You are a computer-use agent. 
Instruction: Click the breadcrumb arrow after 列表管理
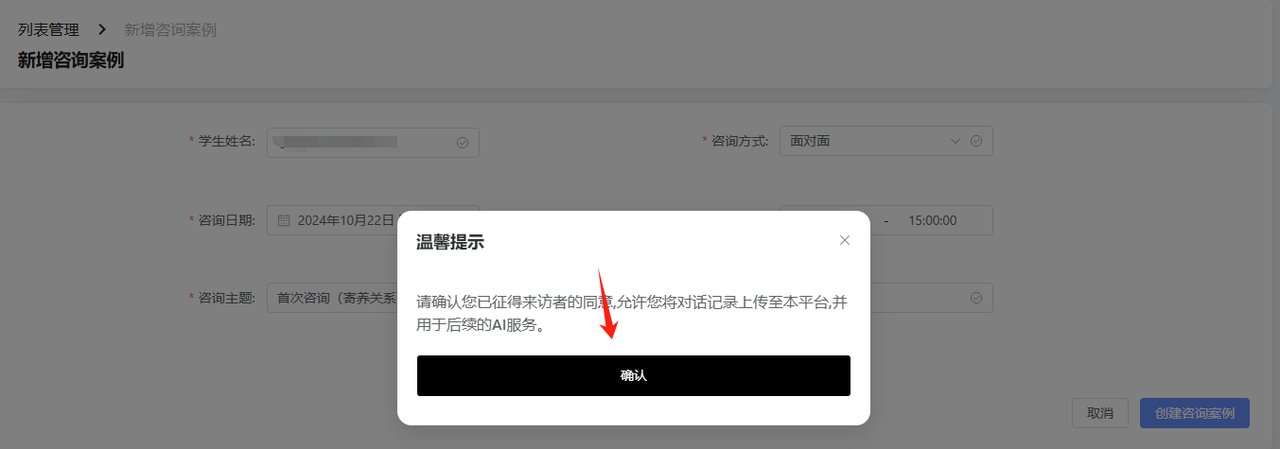coord(102,30)
